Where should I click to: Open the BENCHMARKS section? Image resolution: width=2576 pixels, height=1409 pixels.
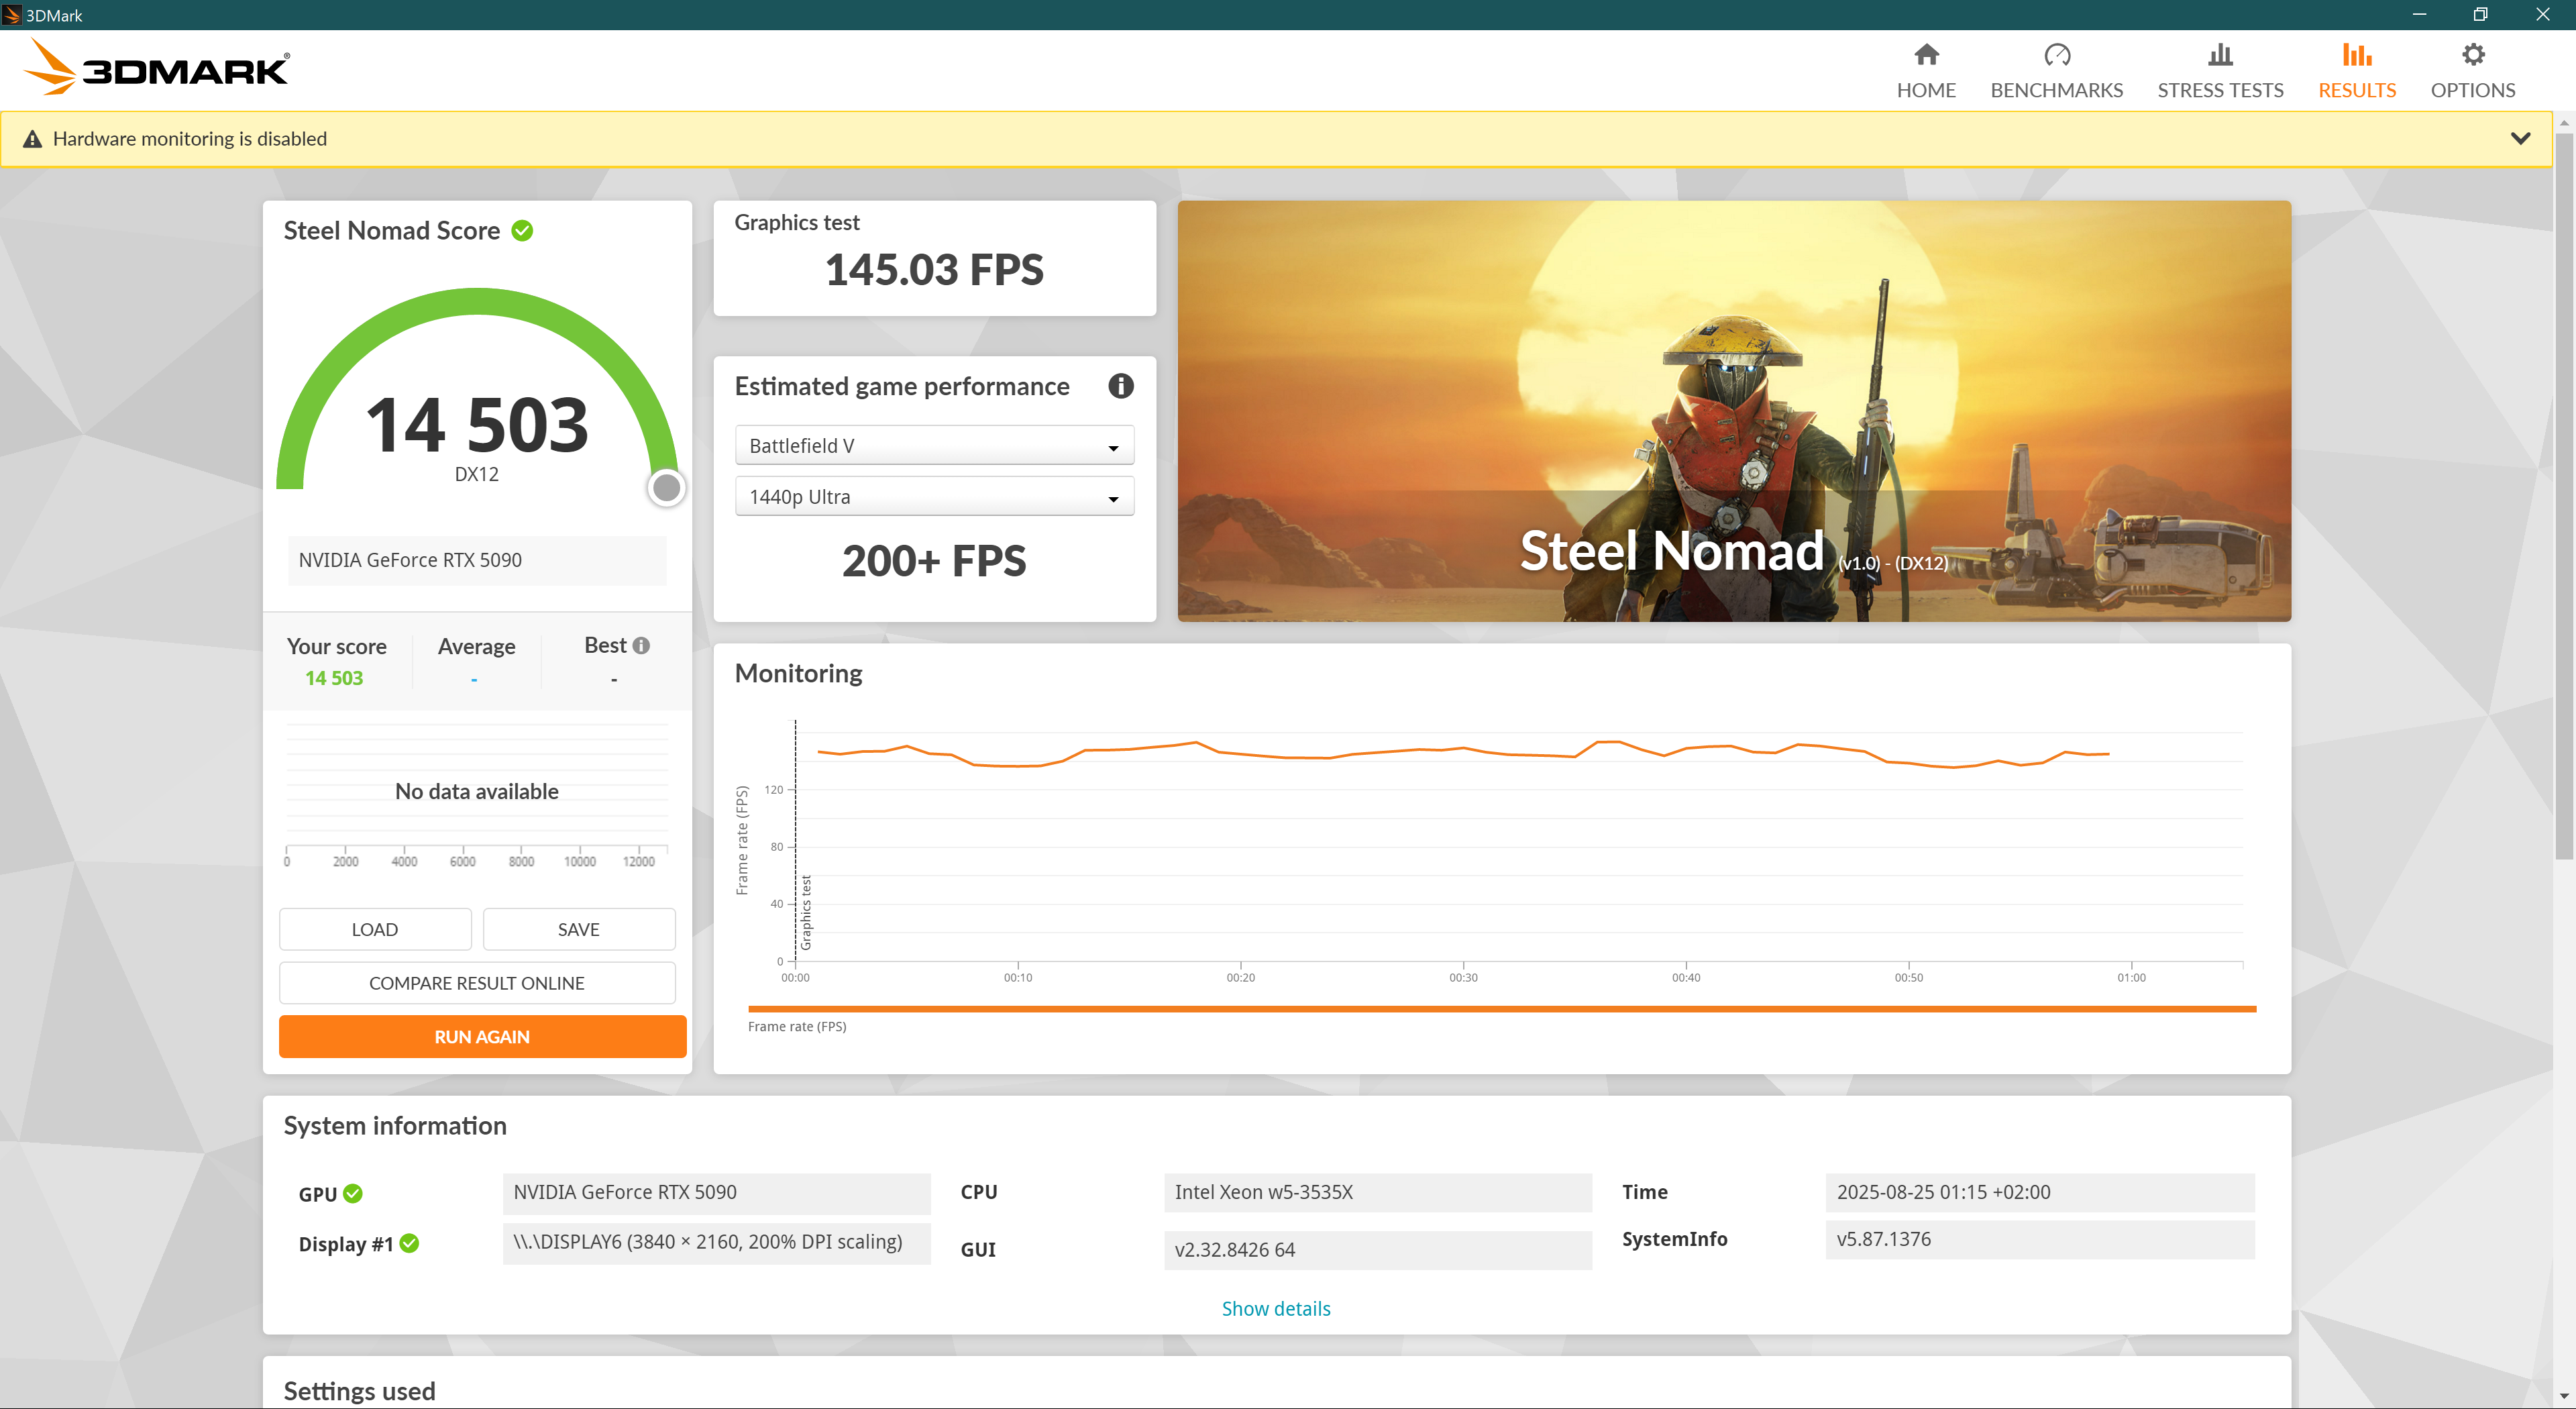pyautogui.click(x=2056, y=71)
